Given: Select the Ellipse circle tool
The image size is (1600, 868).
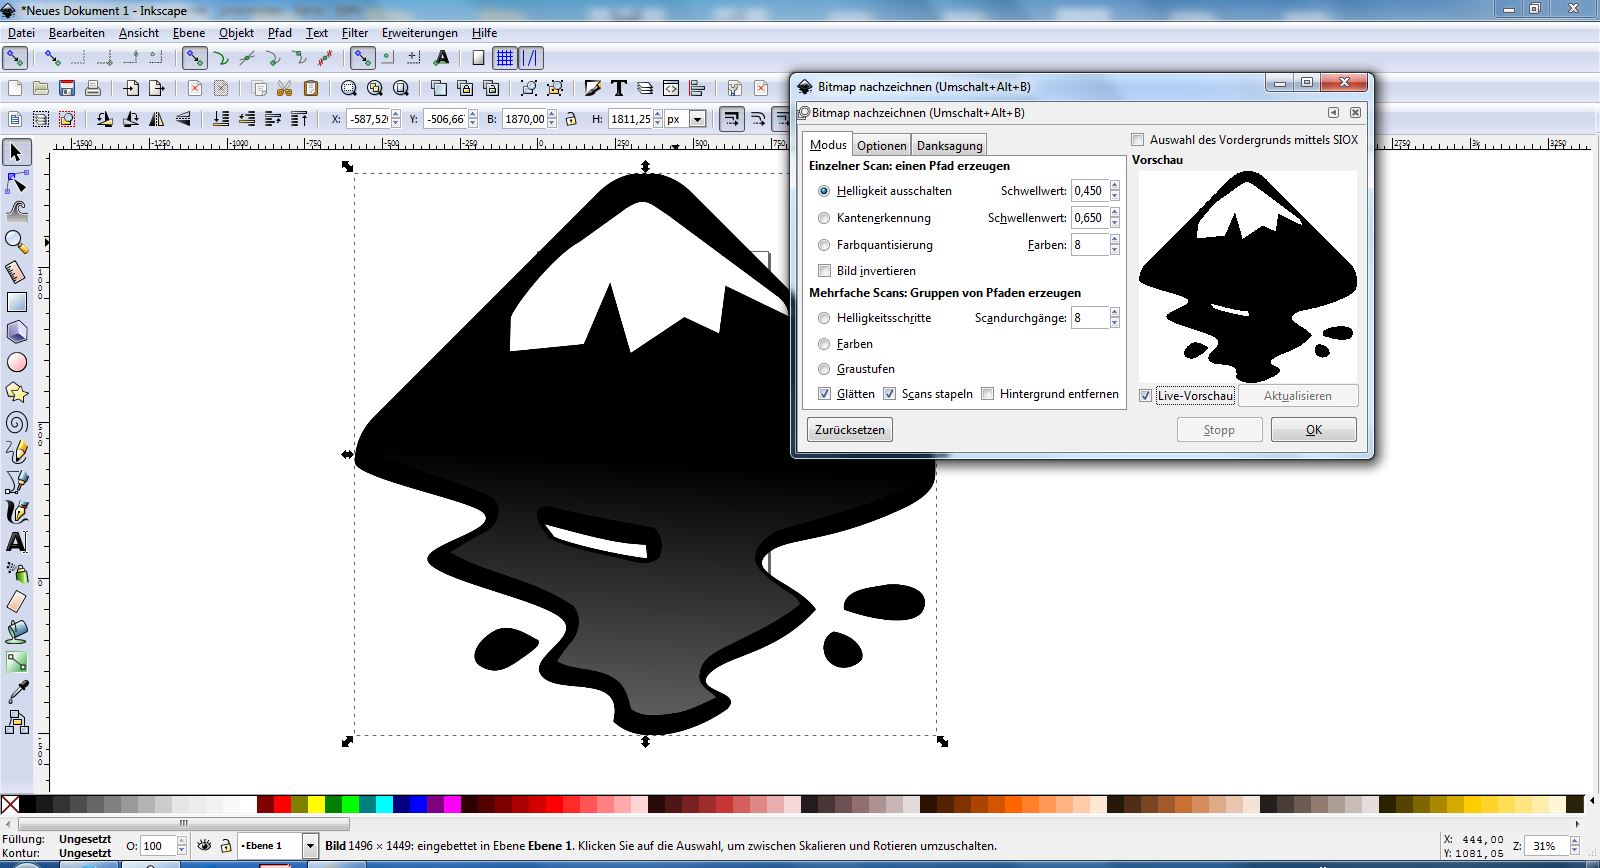Looking at the screenshot, I should pos(16,362).
